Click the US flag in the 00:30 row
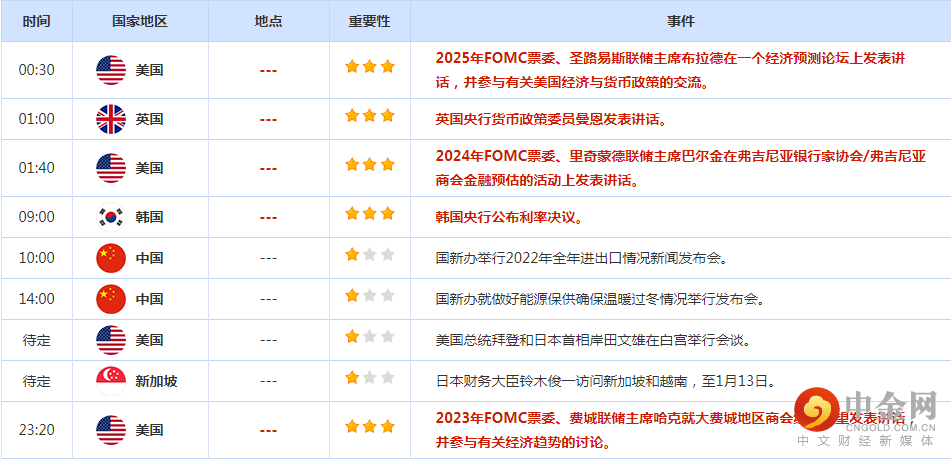Image resolution: width=951 pixels, height=459 pixels. click(111, 70)
